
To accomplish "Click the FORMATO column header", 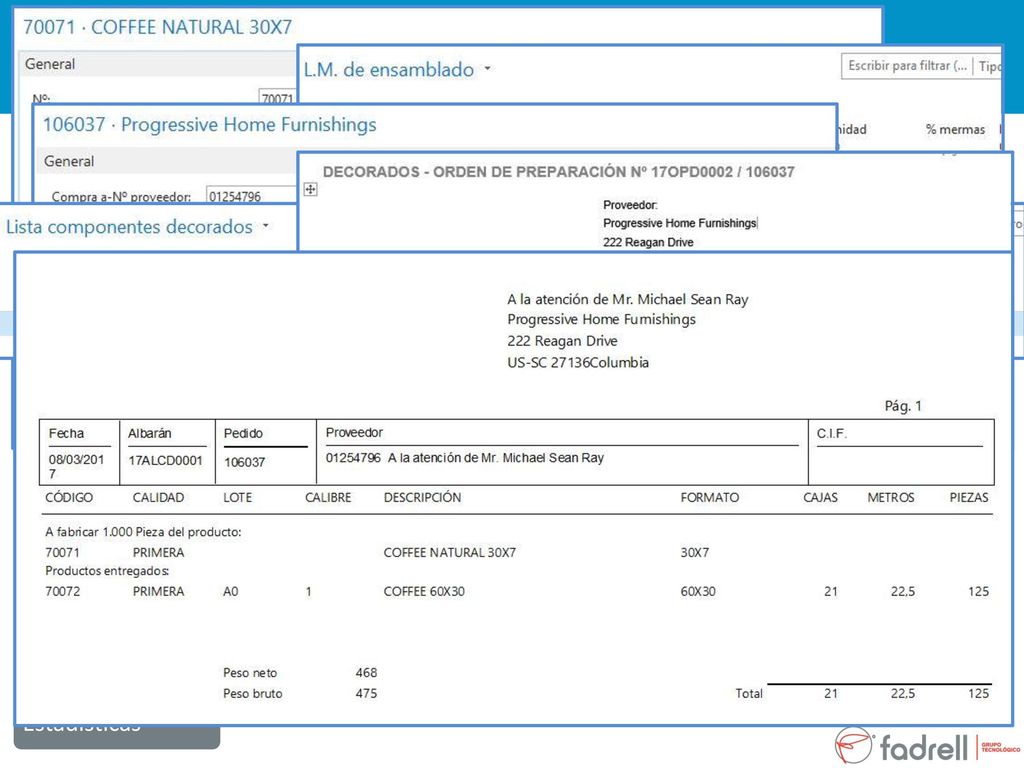I will 709,498.
